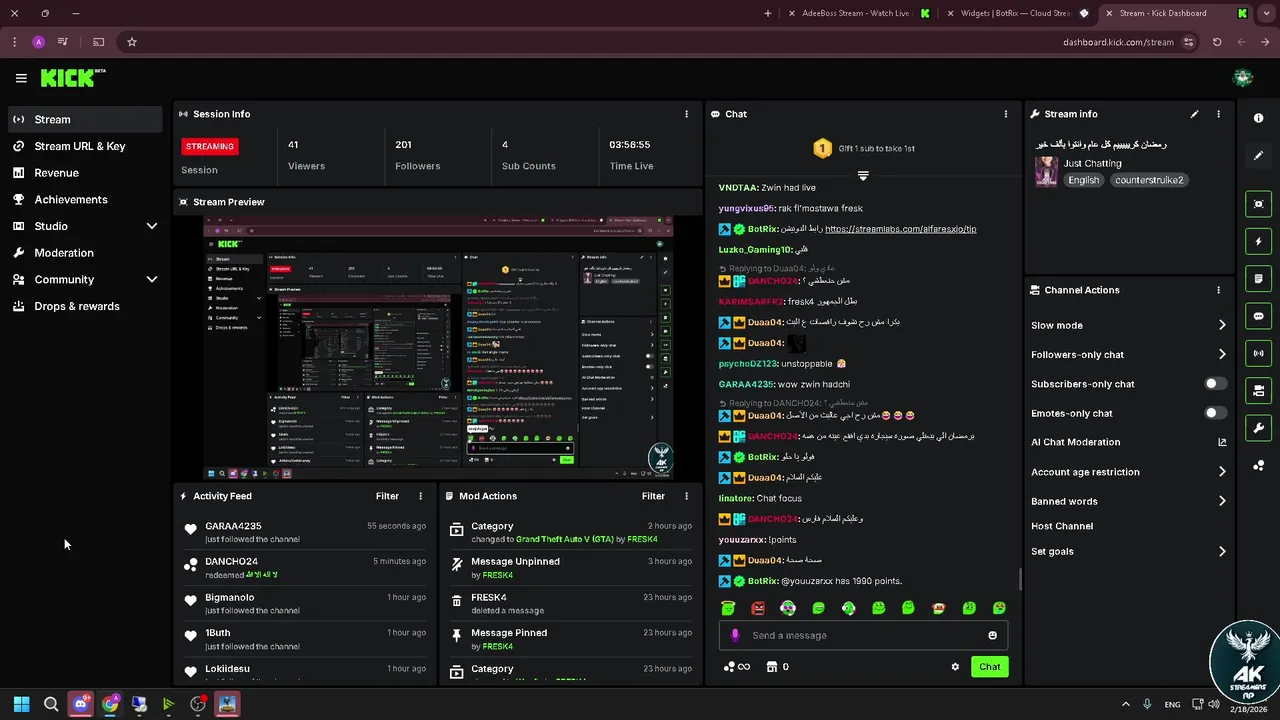Click taskbar search icon
The width and height of the screenshot is (1280, 720).
(51, 704)
